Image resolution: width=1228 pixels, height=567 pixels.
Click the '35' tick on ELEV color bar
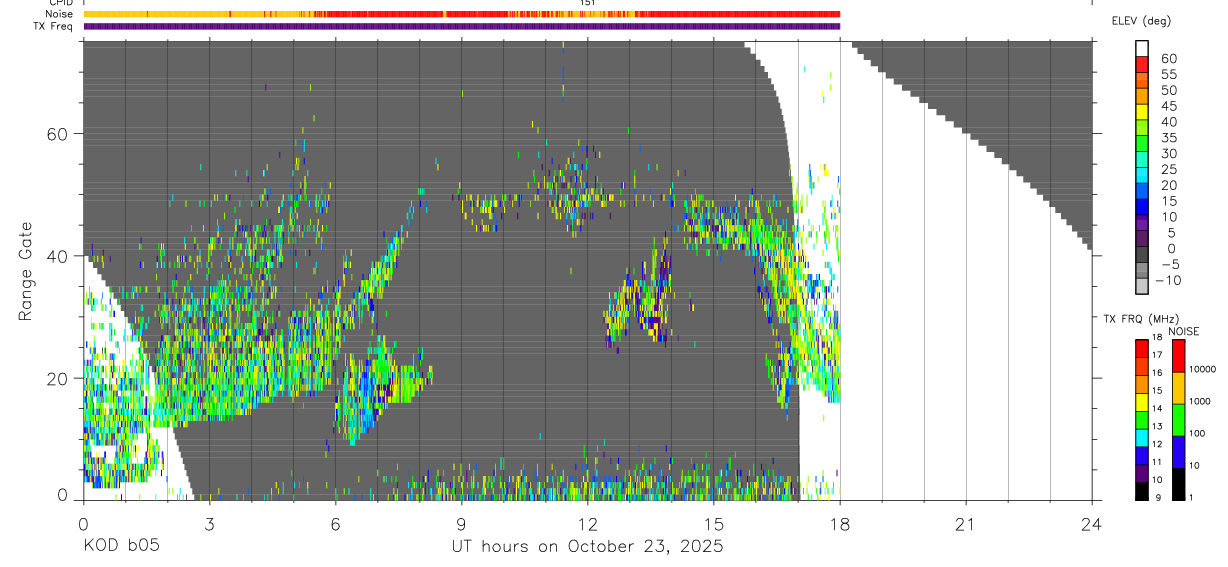click(1168, 138)
